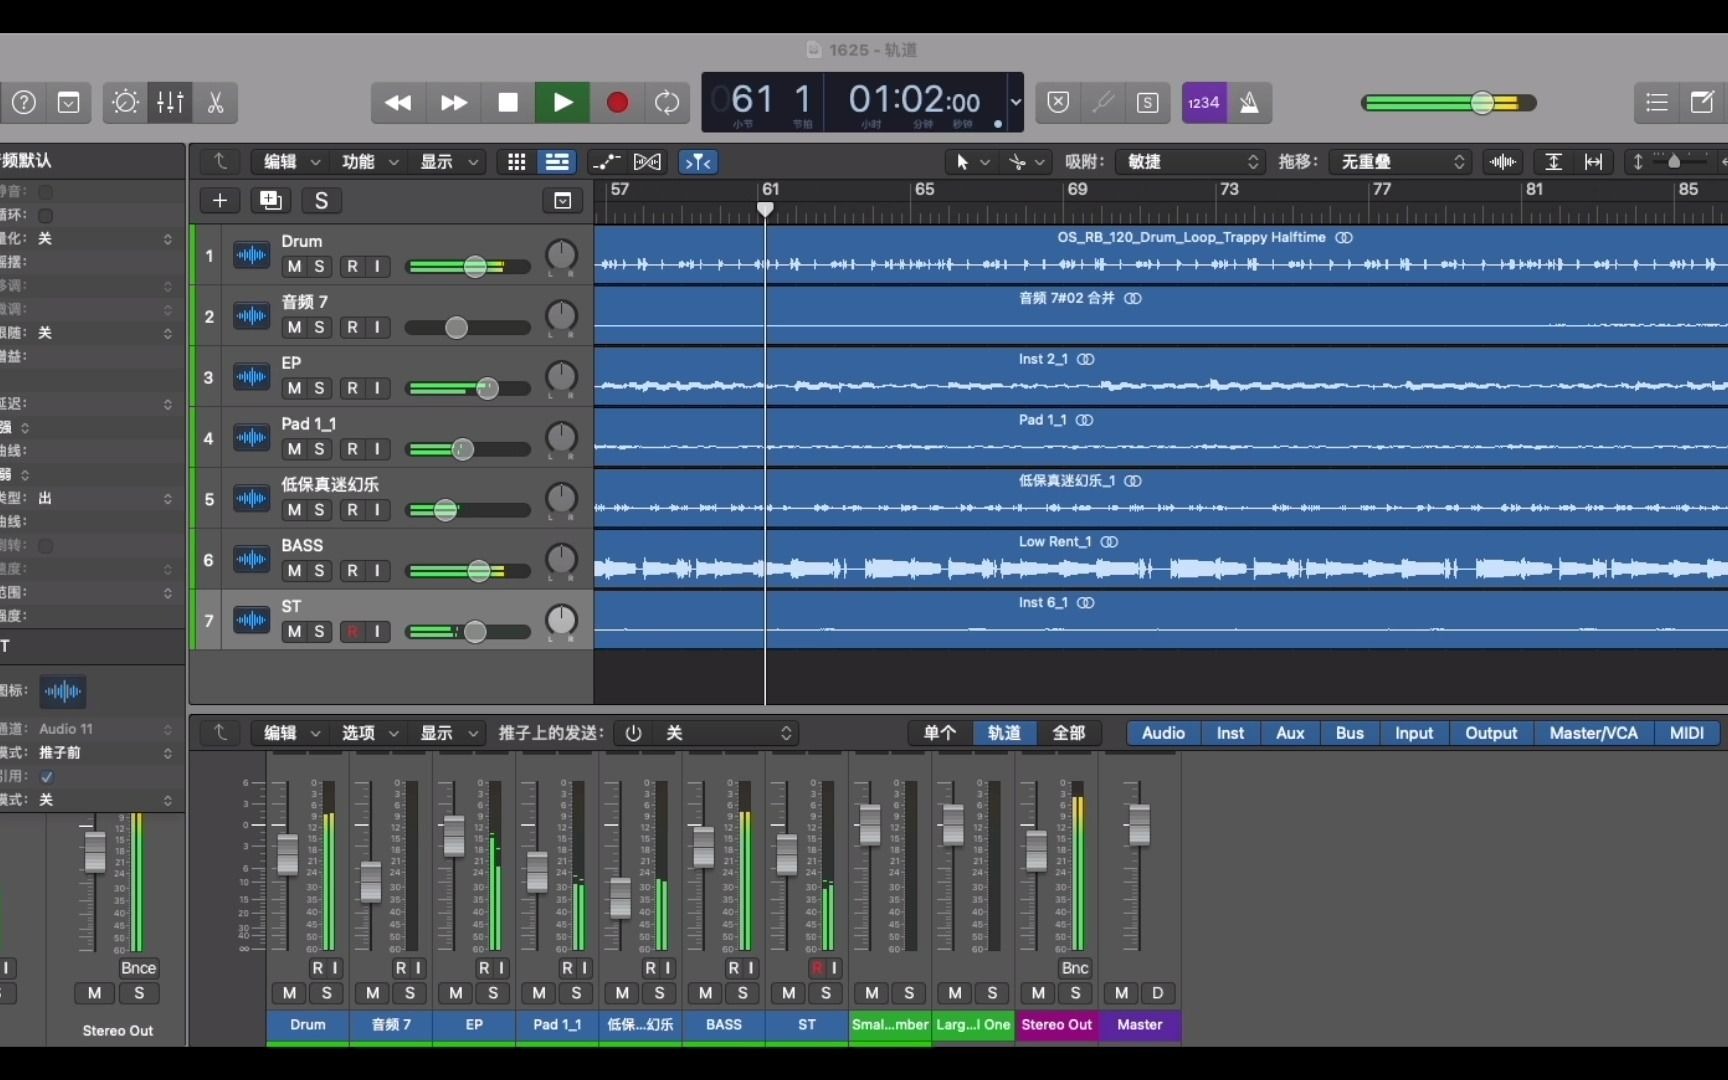This screenshot has width=1728, height=1080.
Task: Toggle the Aux channel filter button
Action: [x=1290, y=733]
